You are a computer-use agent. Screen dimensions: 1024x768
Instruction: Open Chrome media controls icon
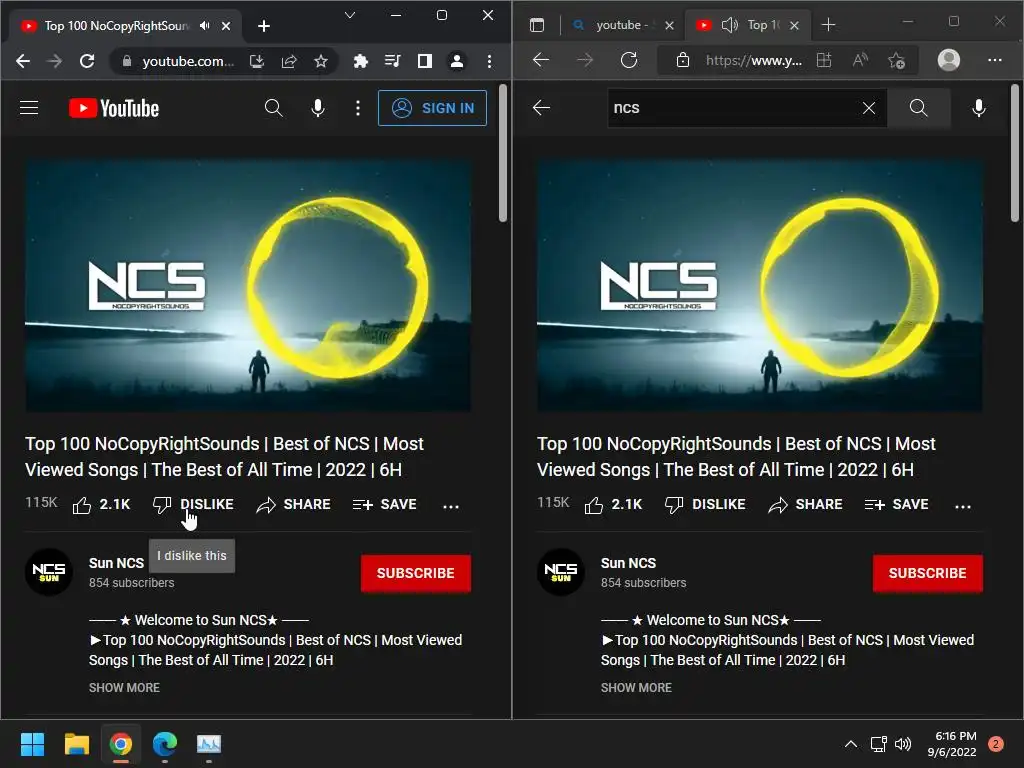[392, 61]
